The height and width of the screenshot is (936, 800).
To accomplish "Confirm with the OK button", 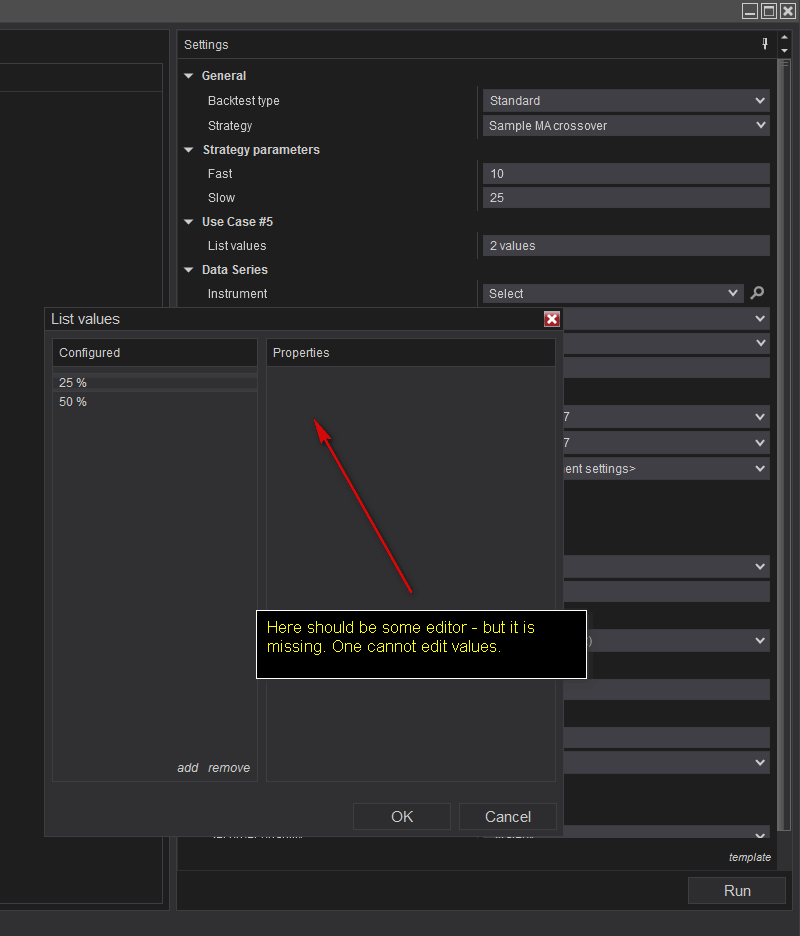I will (x=402, y=817).
